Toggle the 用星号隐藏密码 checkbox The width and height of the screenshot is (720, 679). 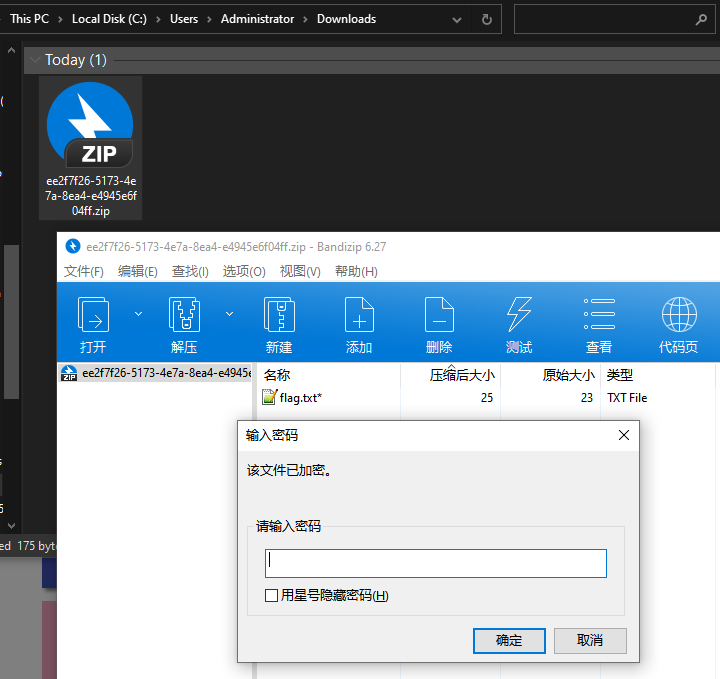tap(271, 595)
